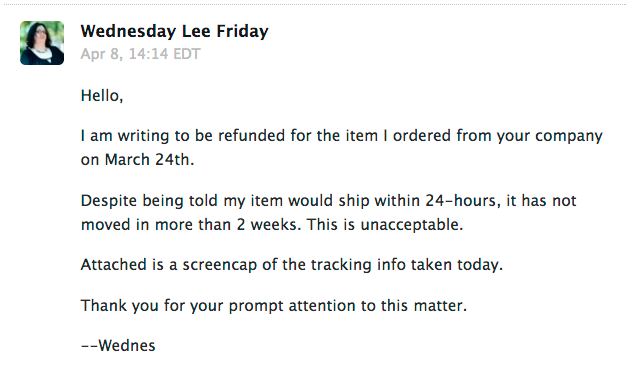The height and width of the screenshot is (378, 640).
Task: Click the dotted separator line above message
Action: [x=314, y=4]
